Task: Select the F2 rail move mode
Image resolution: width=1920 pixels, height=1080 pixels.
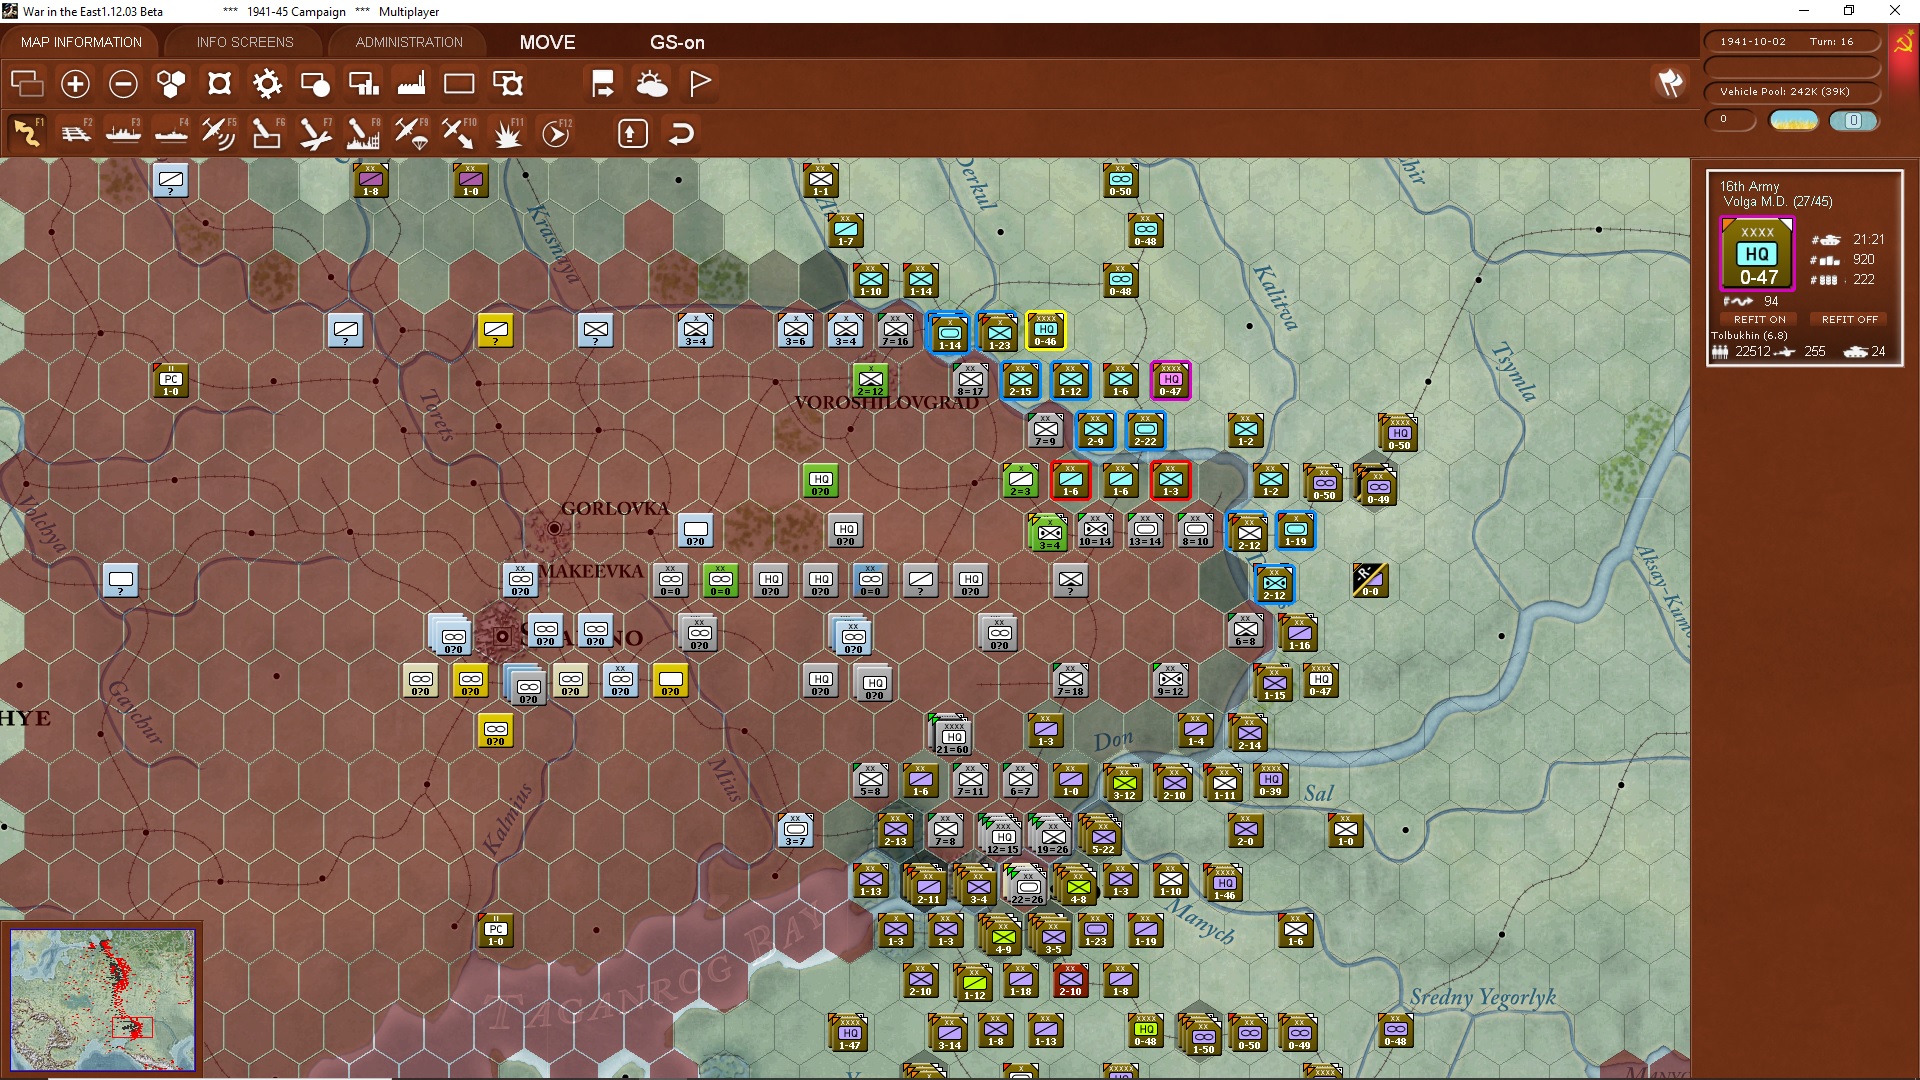Action: (x=75, y=133)
